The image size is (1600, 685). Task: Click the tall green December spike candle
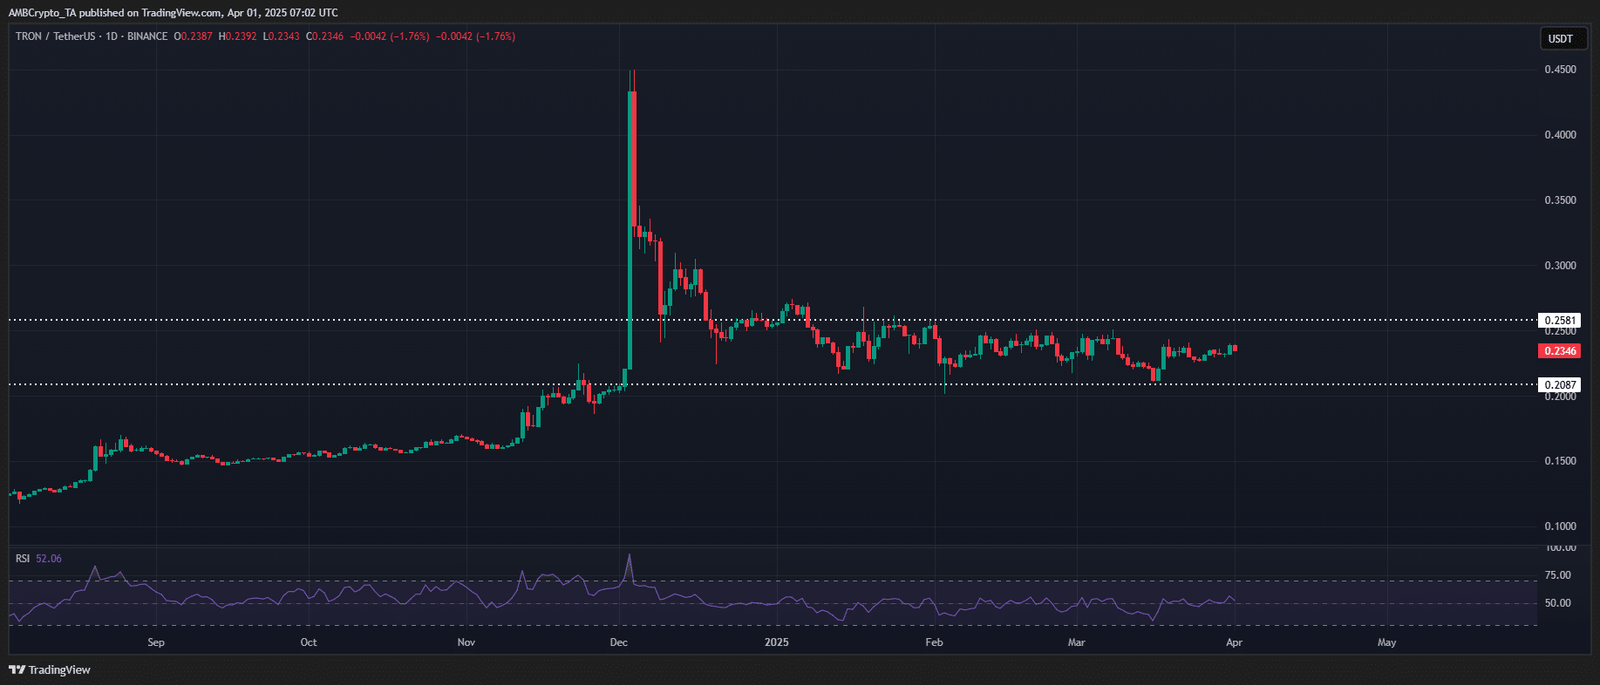coord(630,230)
